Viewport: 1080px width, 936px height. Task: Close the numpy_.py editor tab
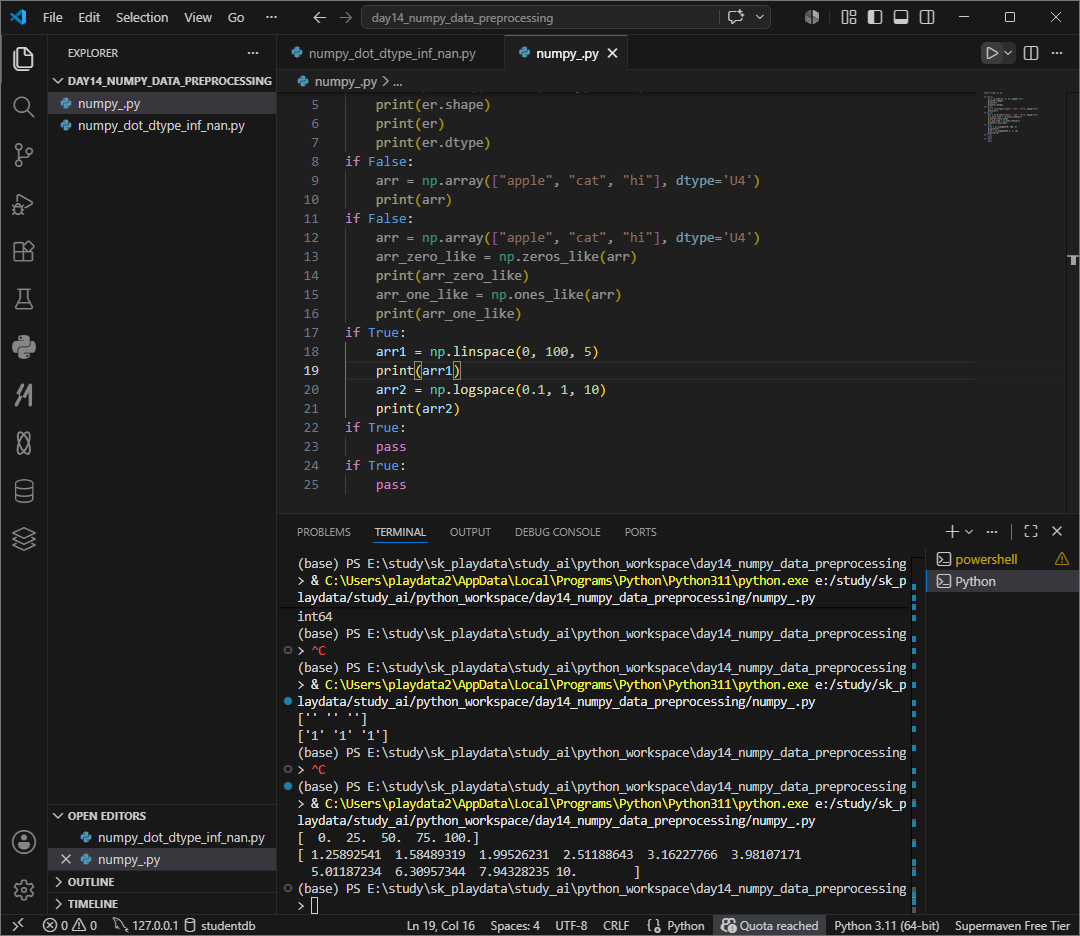click(612, 53)
